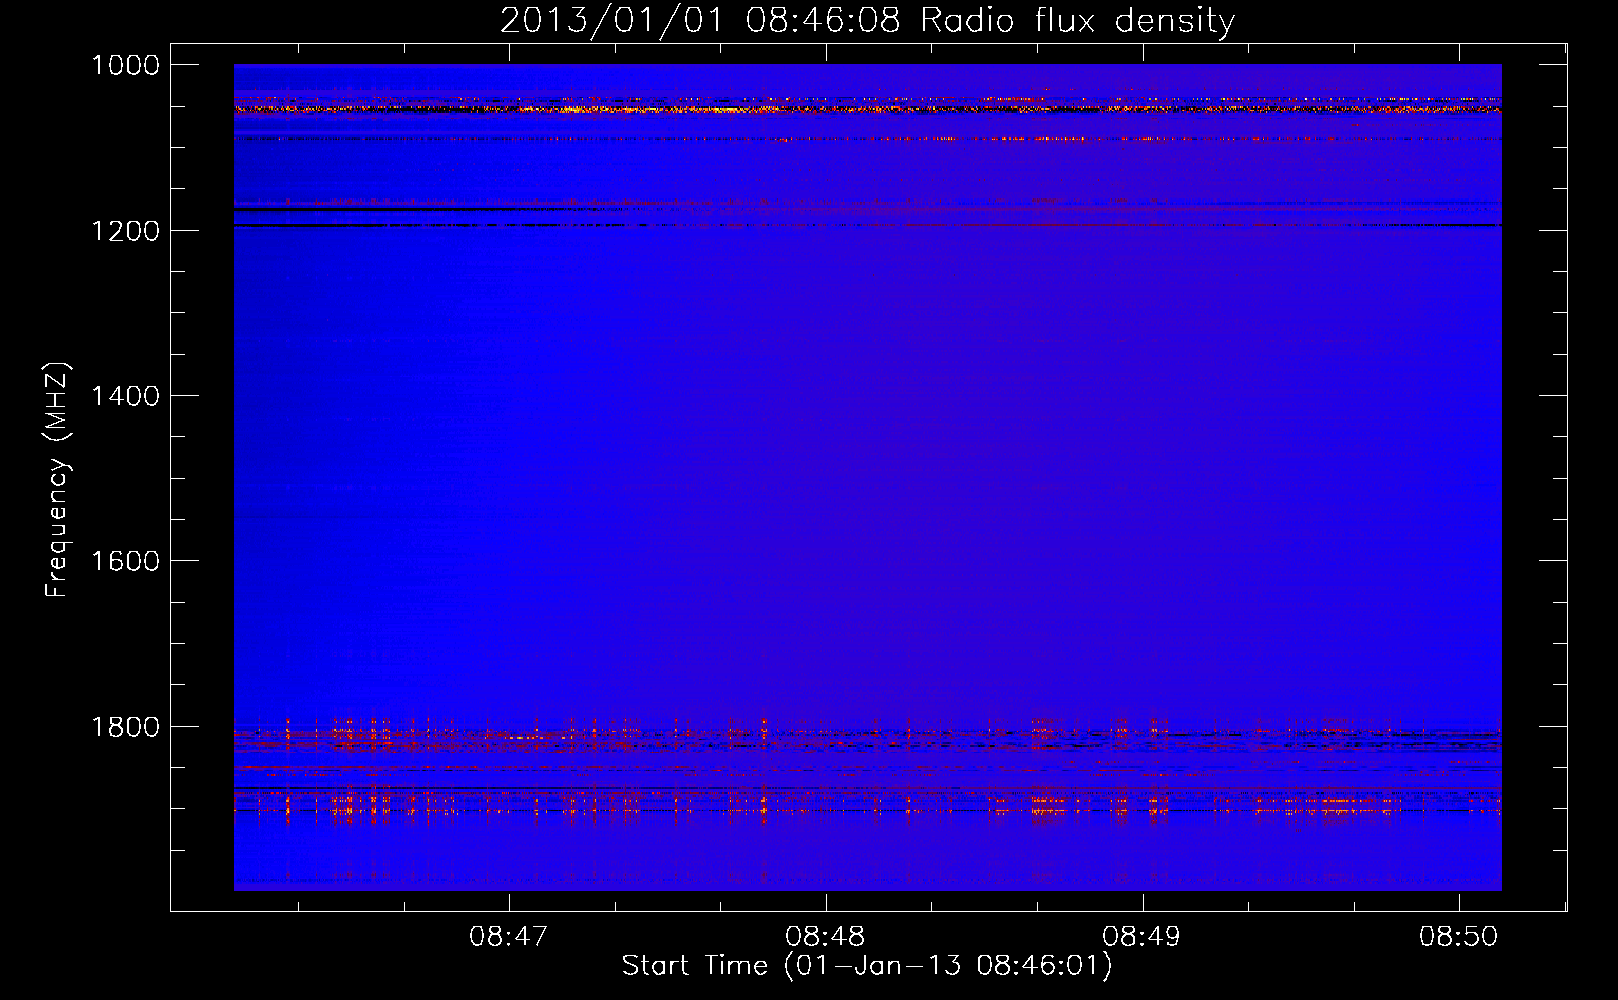Screen dimensions: 1618x1000
Task: Click the plot title '2013/01/01 08:46:08 Radio flux density'
Action: tap(867, 20)
